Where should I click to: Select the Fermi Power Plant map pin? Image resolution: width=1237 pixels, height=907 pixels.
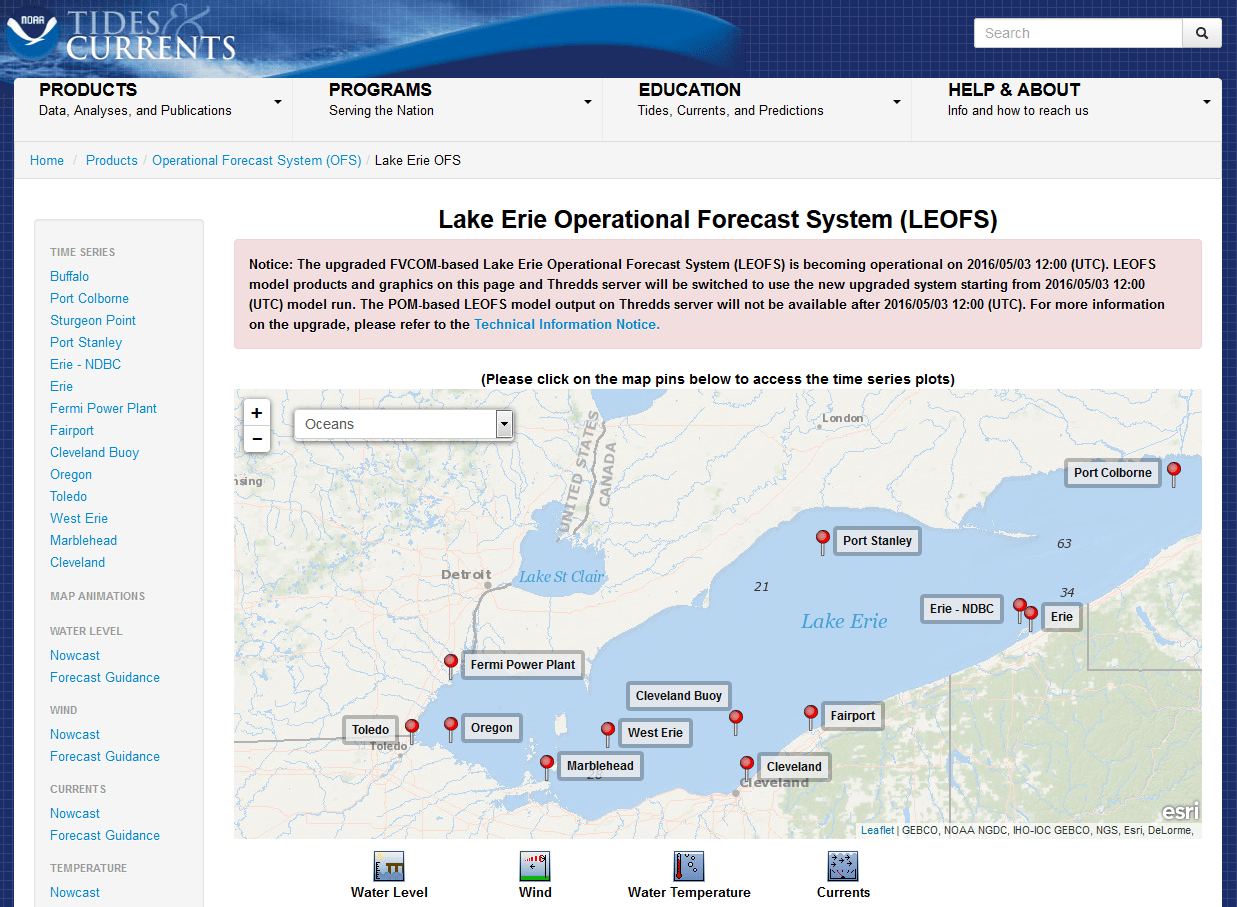(450, 661)
